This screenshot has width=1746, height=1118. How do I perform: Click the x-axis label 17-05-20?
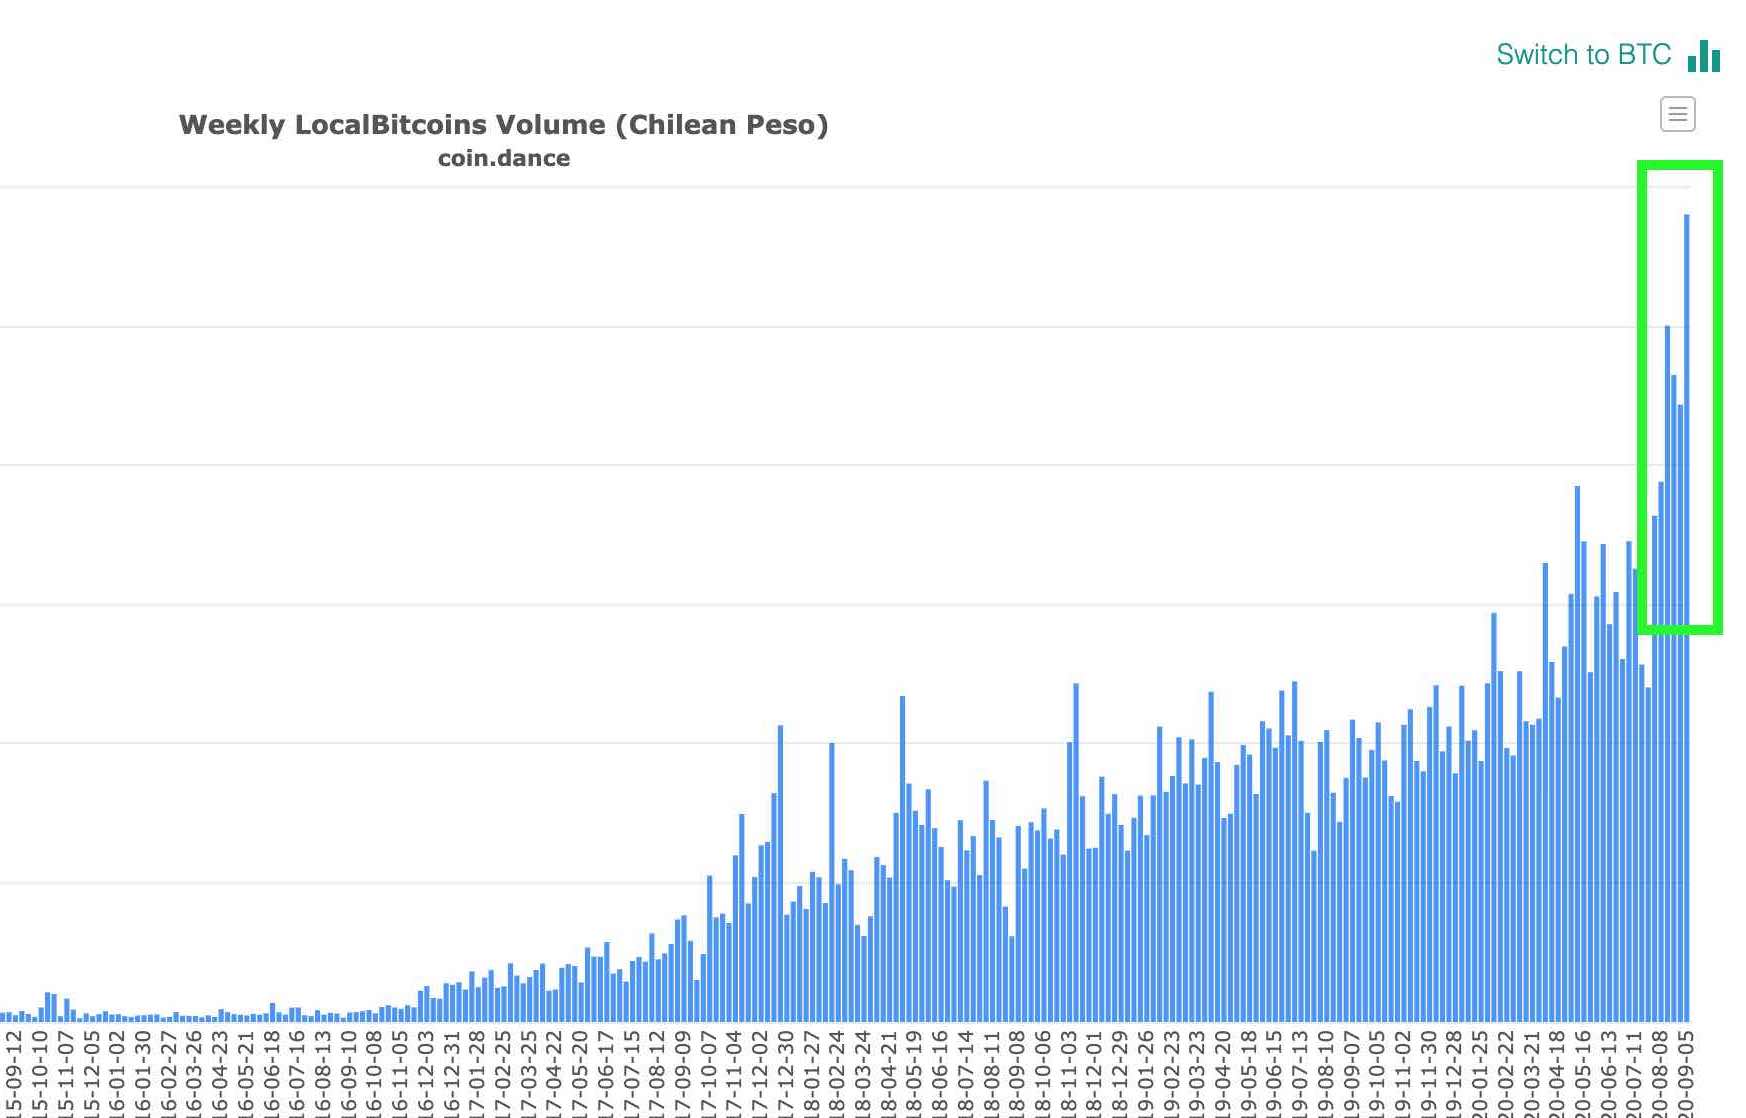579,1074
